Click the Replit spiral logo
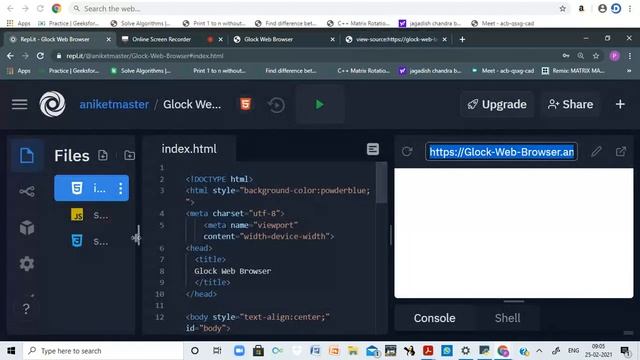The width and height of the screenshot is (640, 360). point(52,104)
